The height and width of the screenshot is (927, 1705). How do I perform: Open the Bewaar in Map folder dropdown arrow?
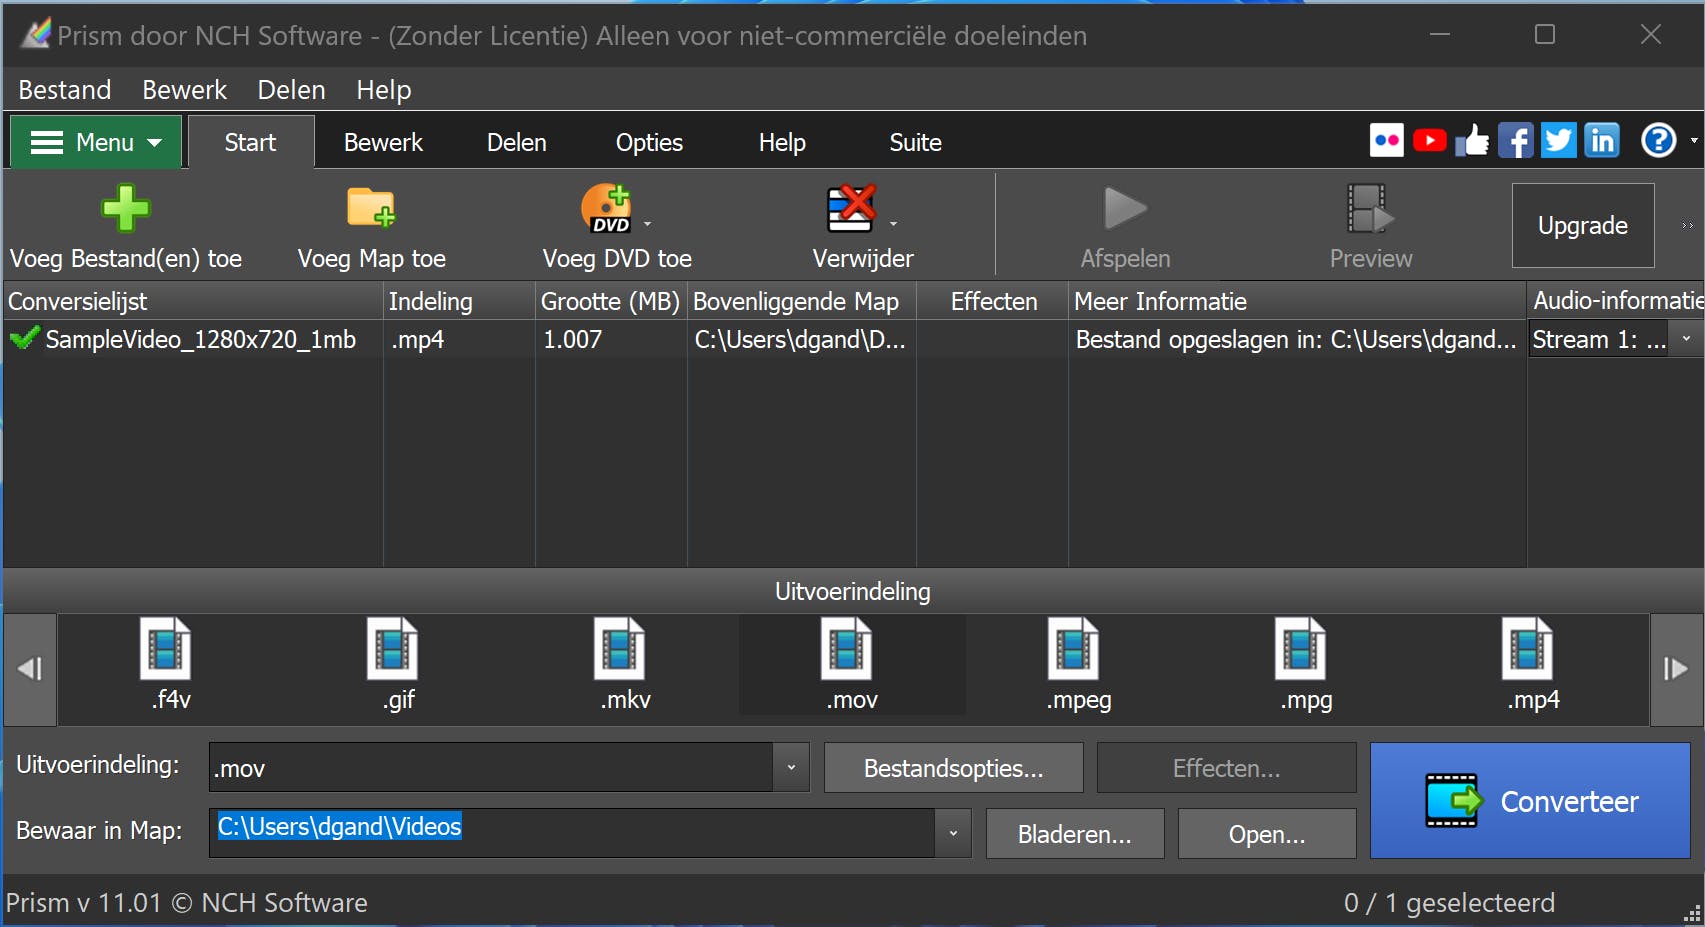953,833
